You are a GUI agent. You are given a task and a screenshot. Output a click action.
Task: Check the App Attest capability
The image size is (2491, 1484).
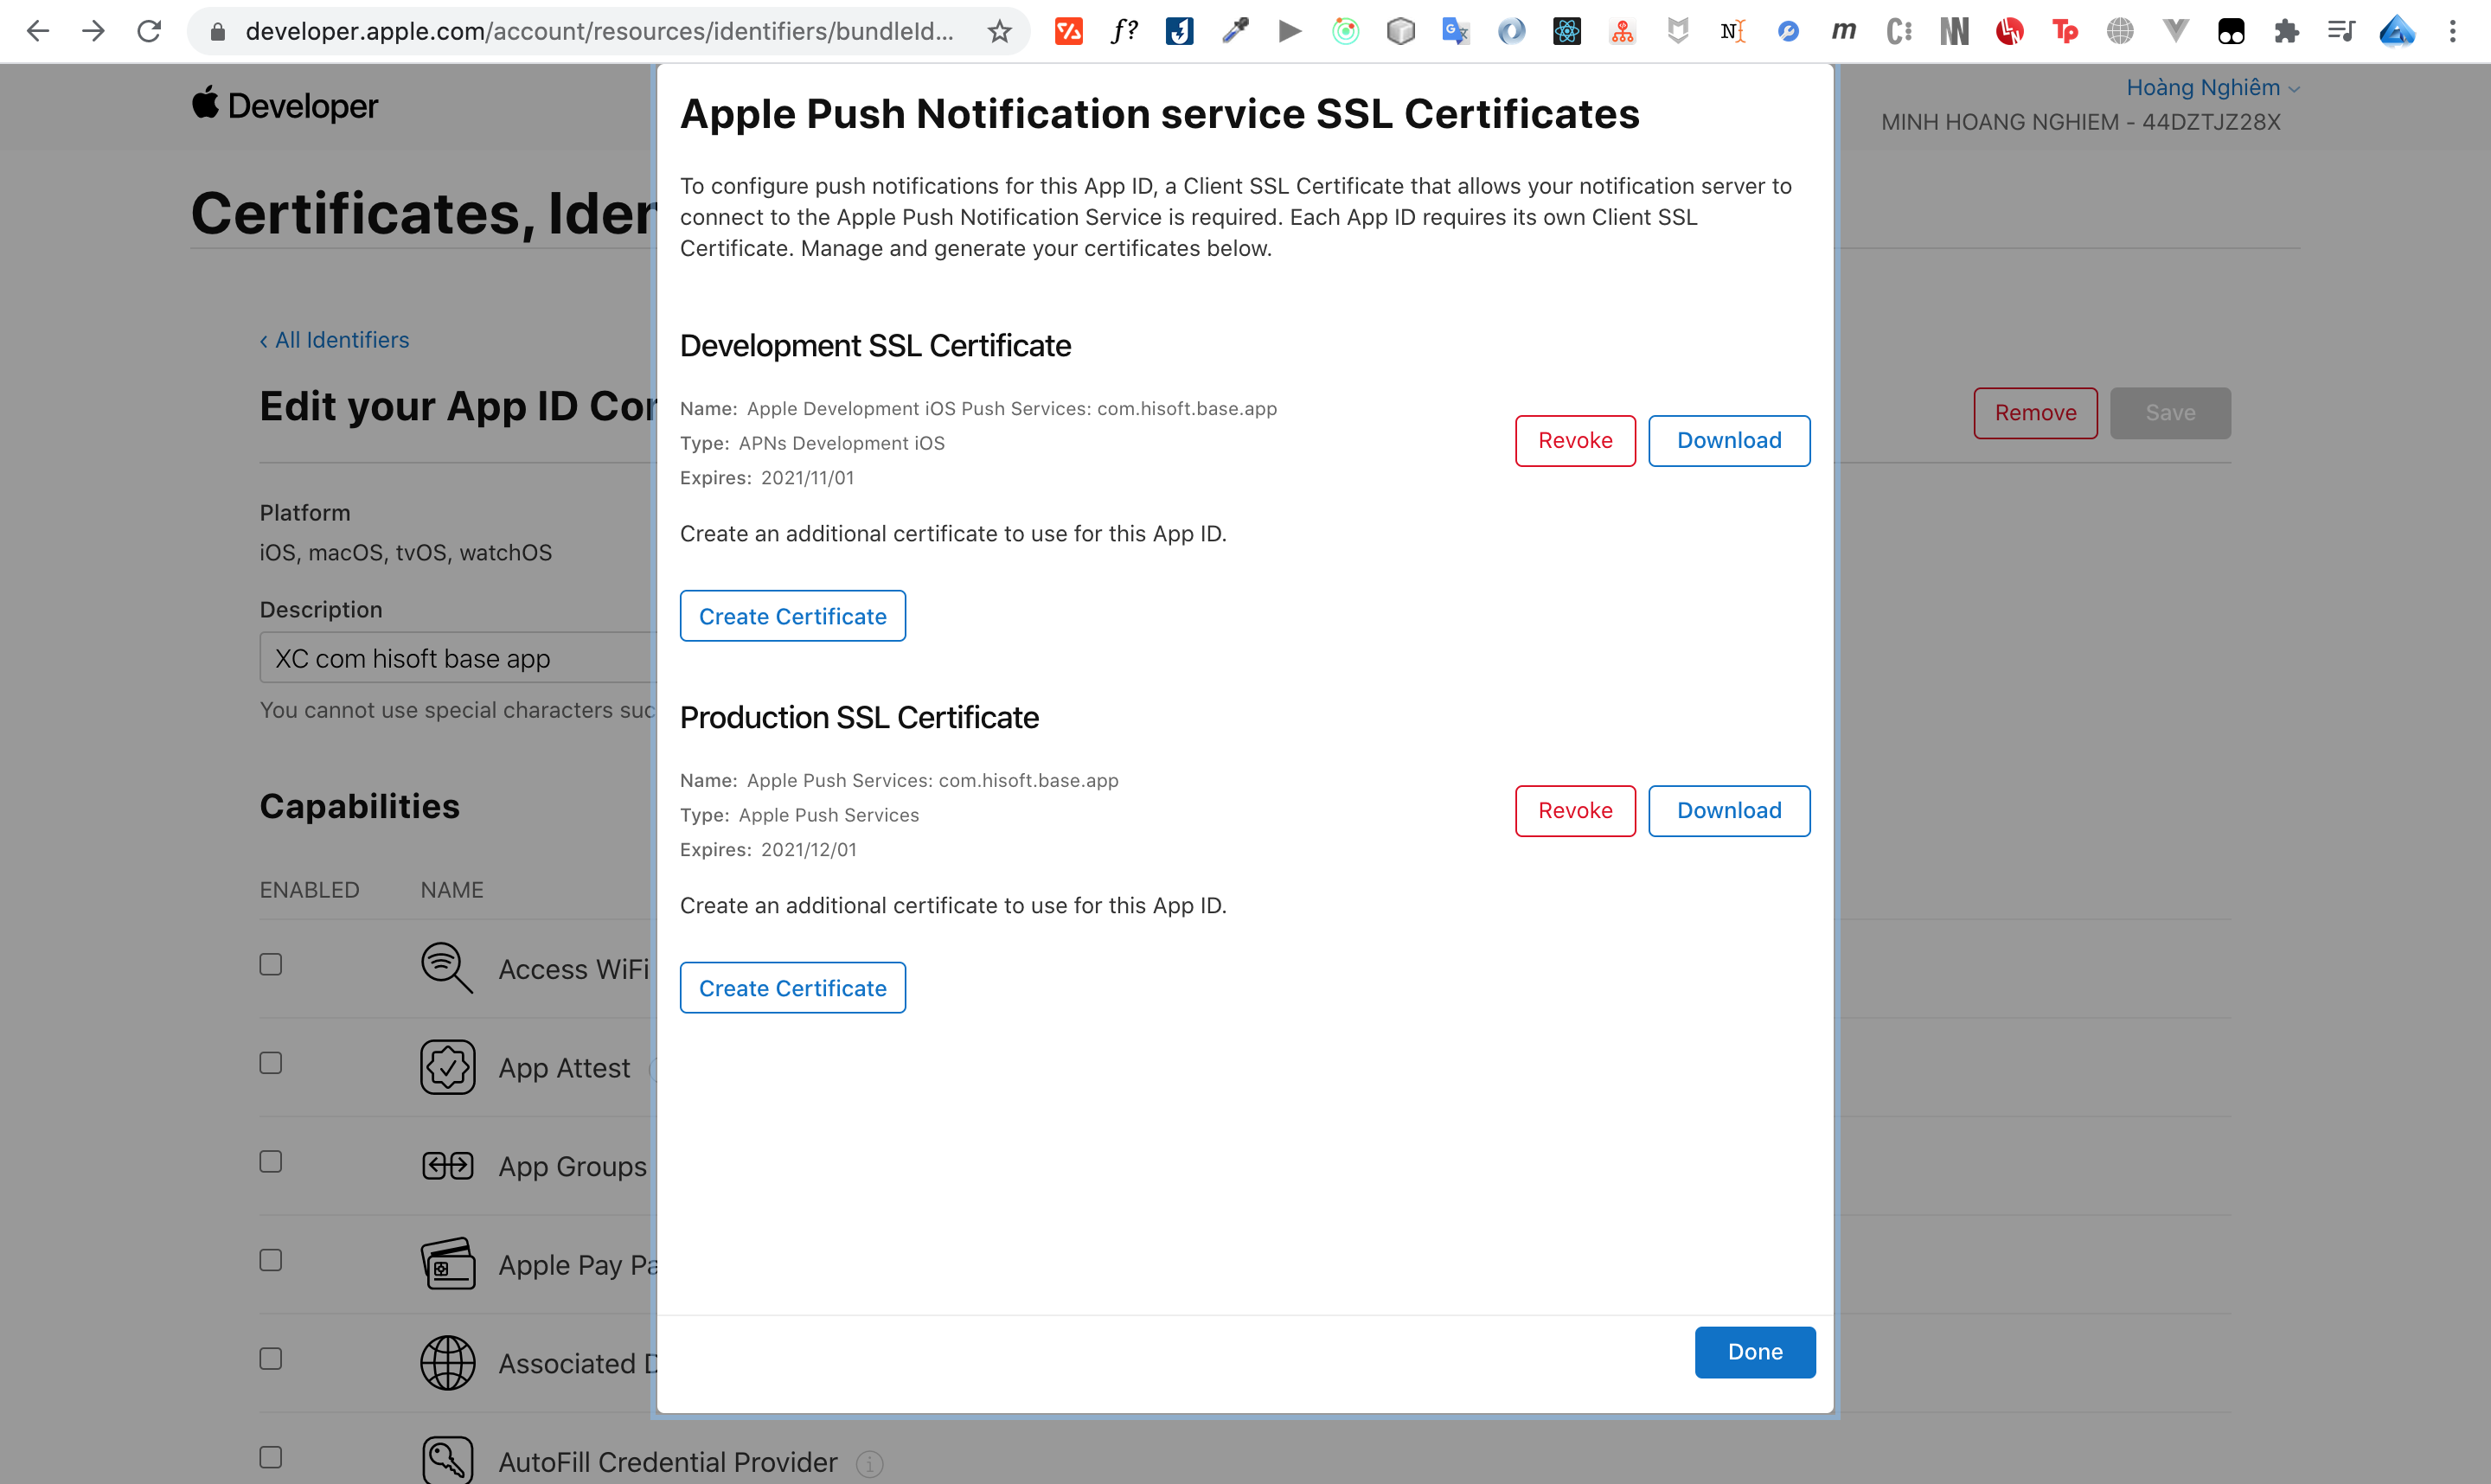[x=271, y=1063]
